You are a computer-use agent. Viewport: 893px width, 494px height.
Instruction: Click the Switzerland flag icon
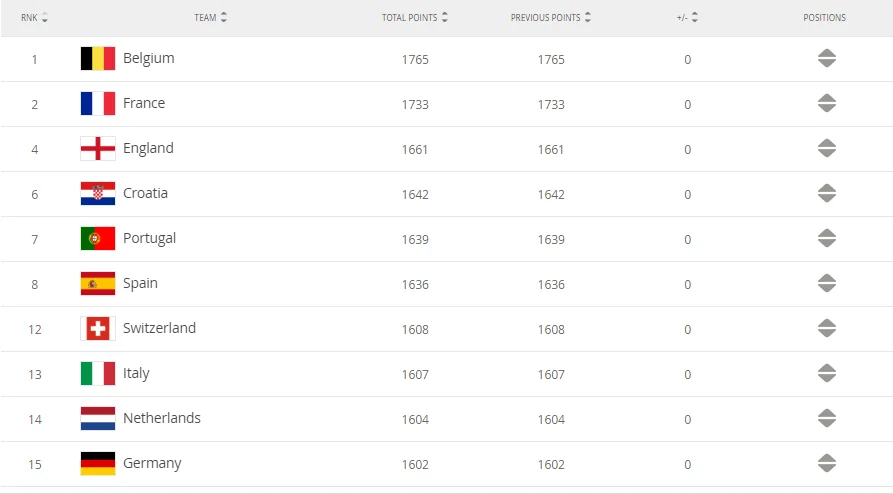pyautogui.click(x=98, y=329)
